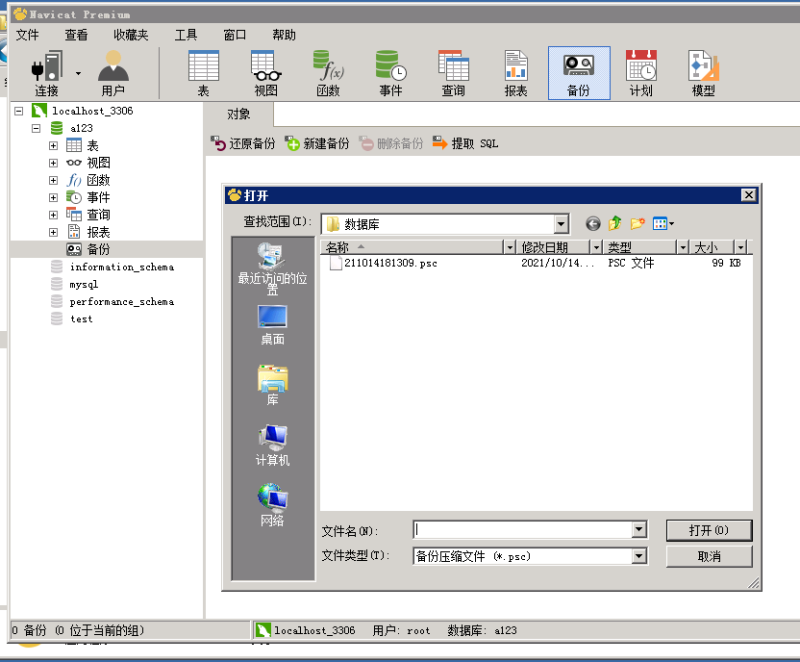Image resolution: width=800 pixels, height=662 pixels.
Task: Open the 视图 (View) glasses toolbar icon
Action: point(266,73)
